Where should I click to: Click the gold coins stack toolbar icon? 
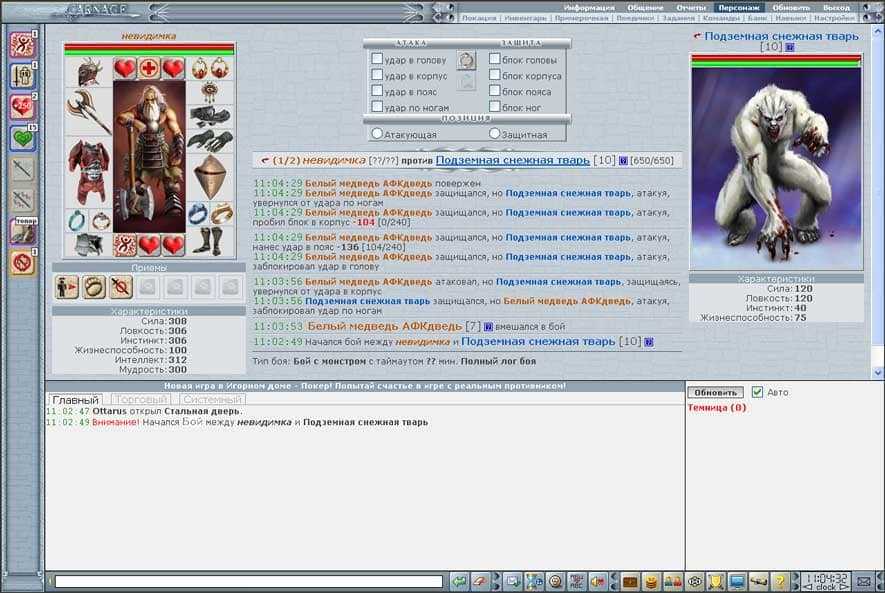point(651,581)
